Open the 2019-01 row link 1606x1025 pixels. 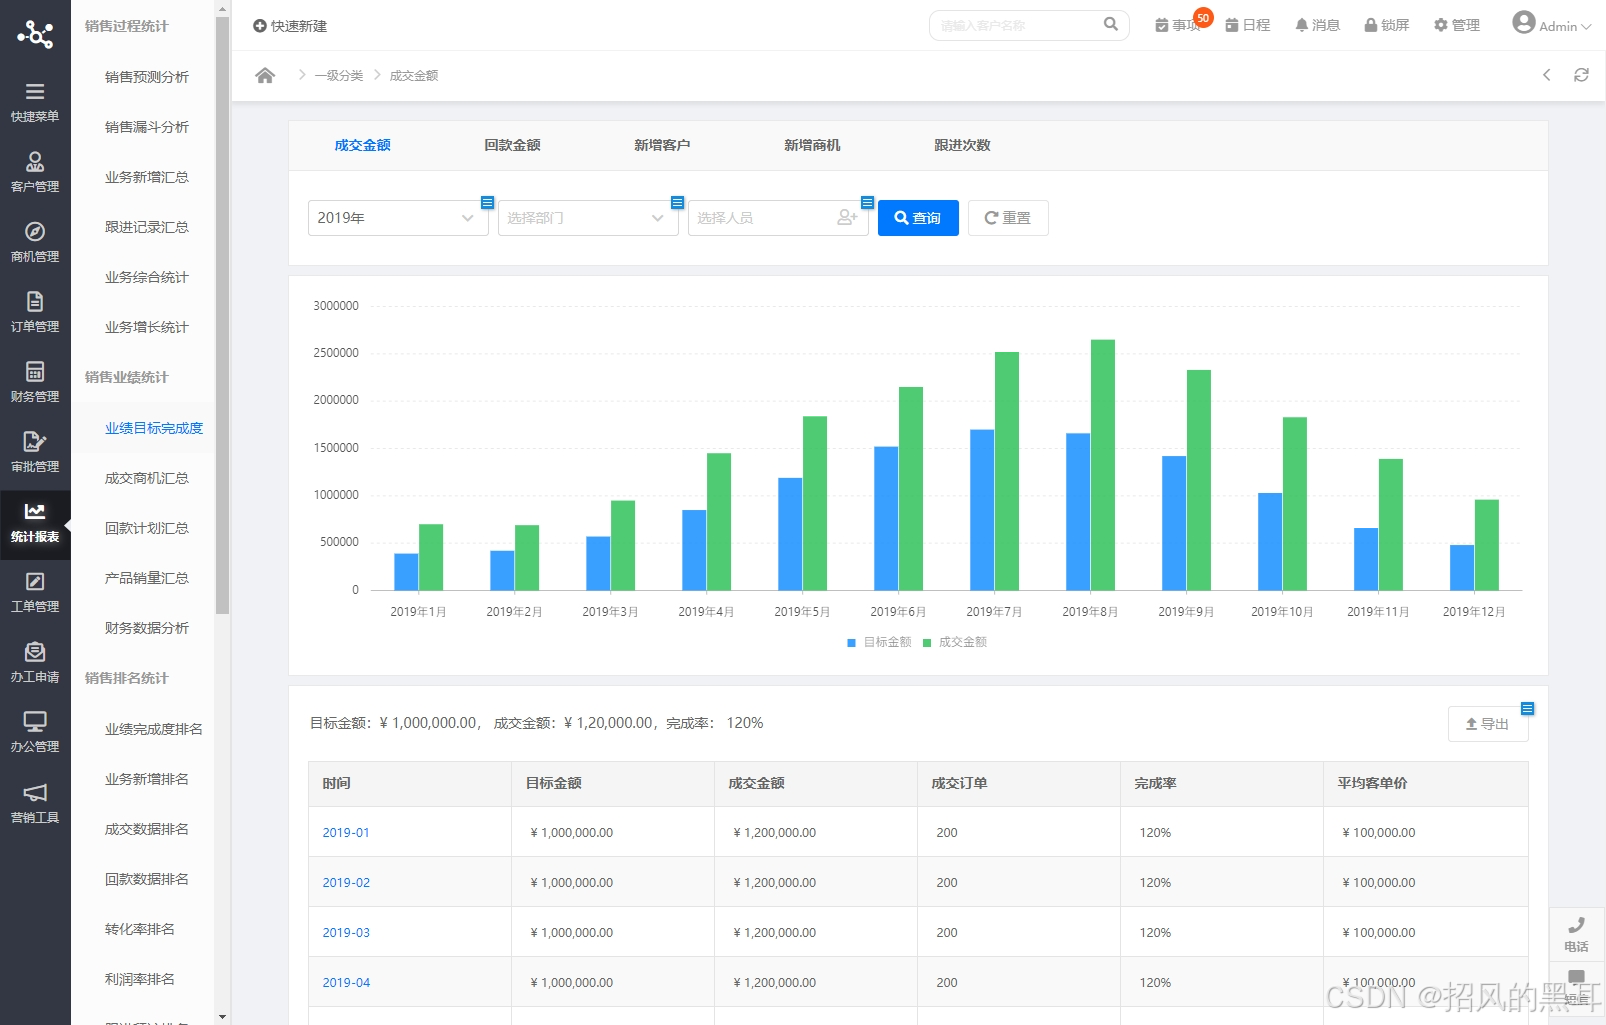coord(346,832)
